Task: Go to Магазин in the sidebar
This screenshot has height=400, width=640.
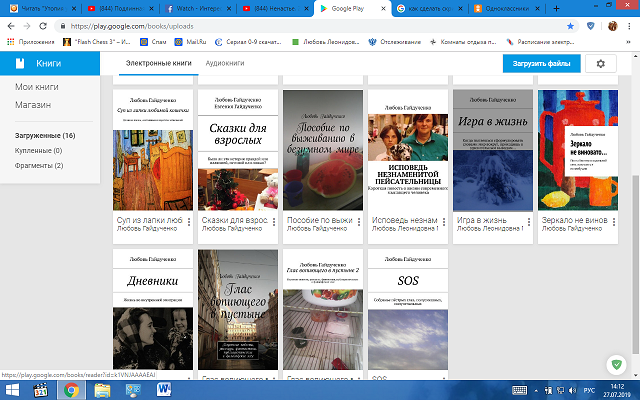Action: [33, 103]
